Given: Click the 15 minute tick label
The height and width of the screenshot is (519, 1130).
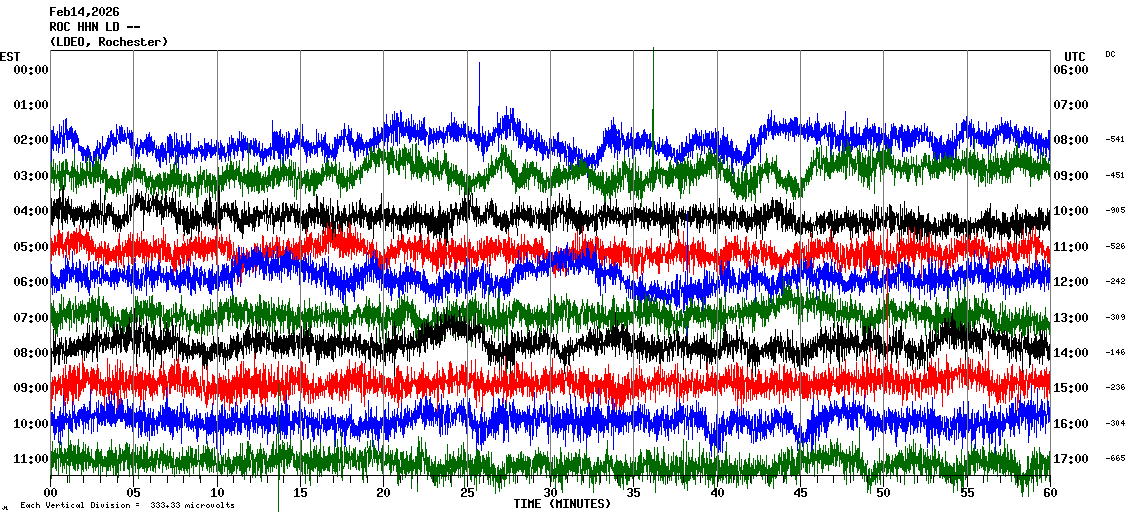Looking at the screenshot, I should tap(301, 493).
